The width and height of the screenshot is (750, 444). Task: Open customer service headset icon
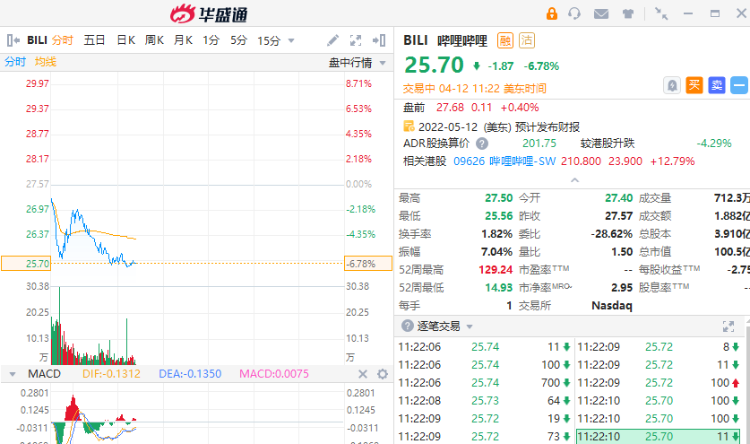coord(575,13)
